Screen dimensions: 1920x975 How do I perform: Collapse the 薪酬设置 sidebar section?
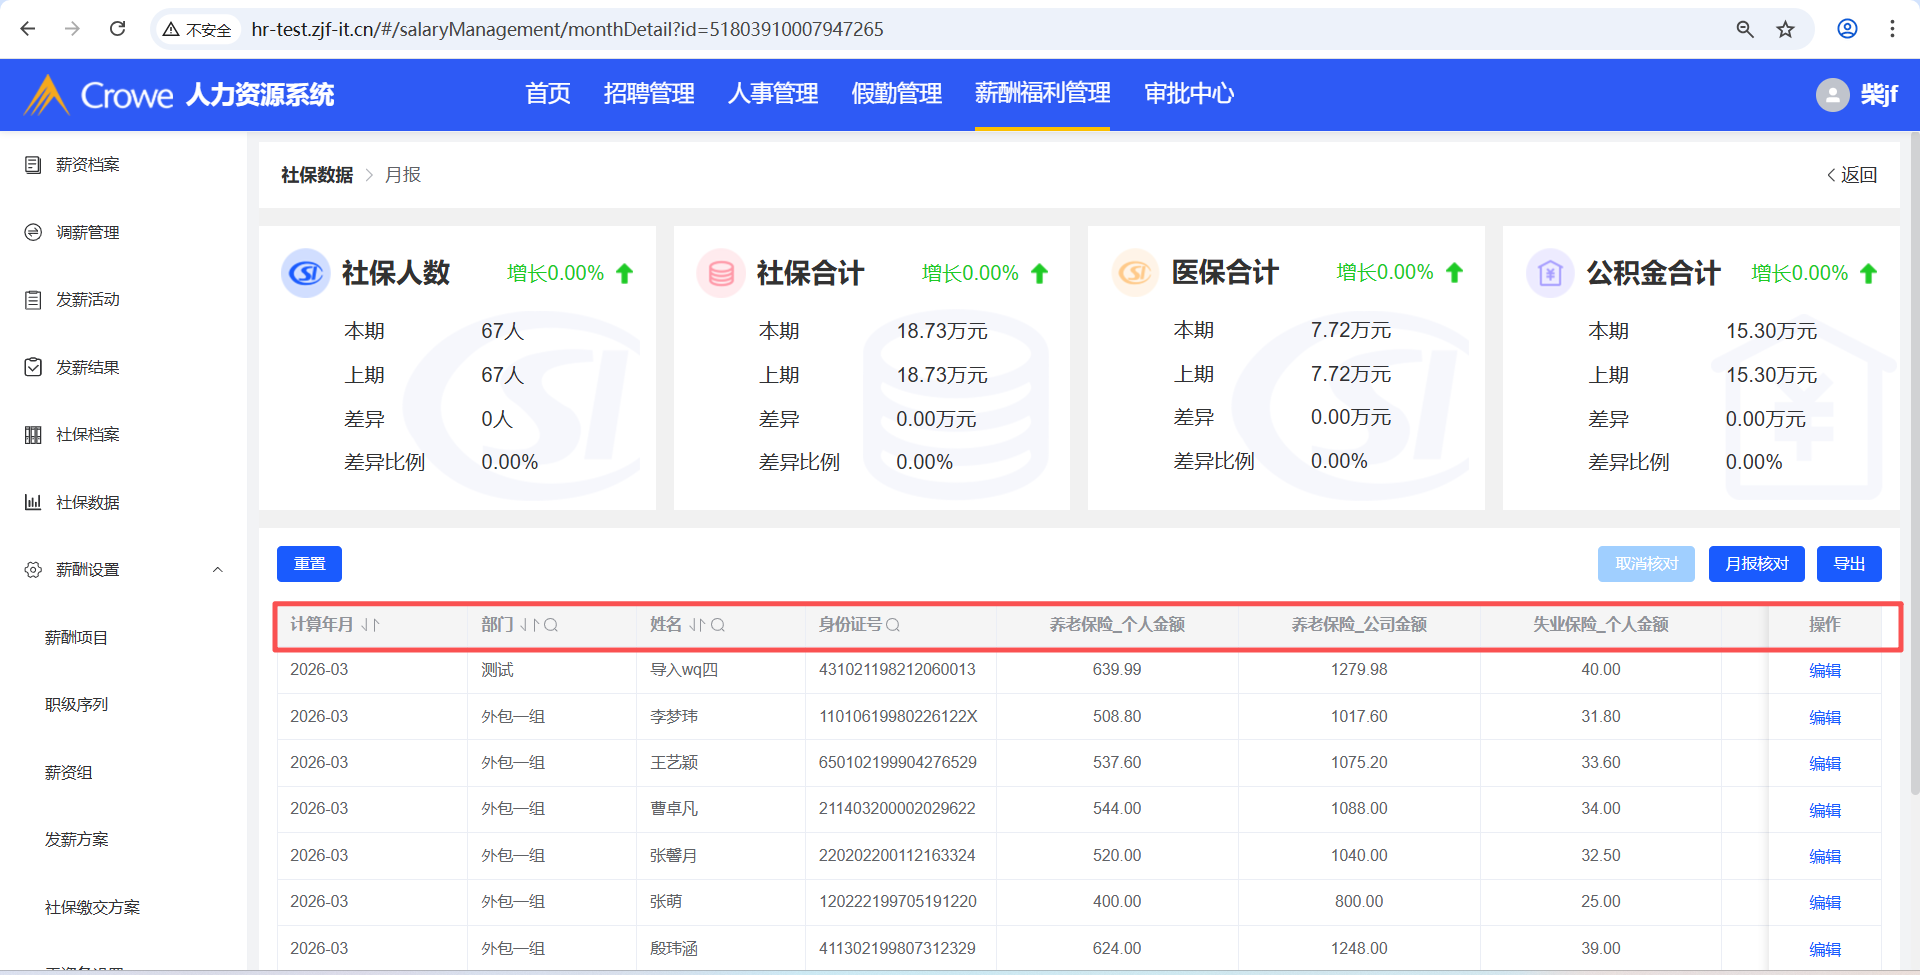coord(217,570)
